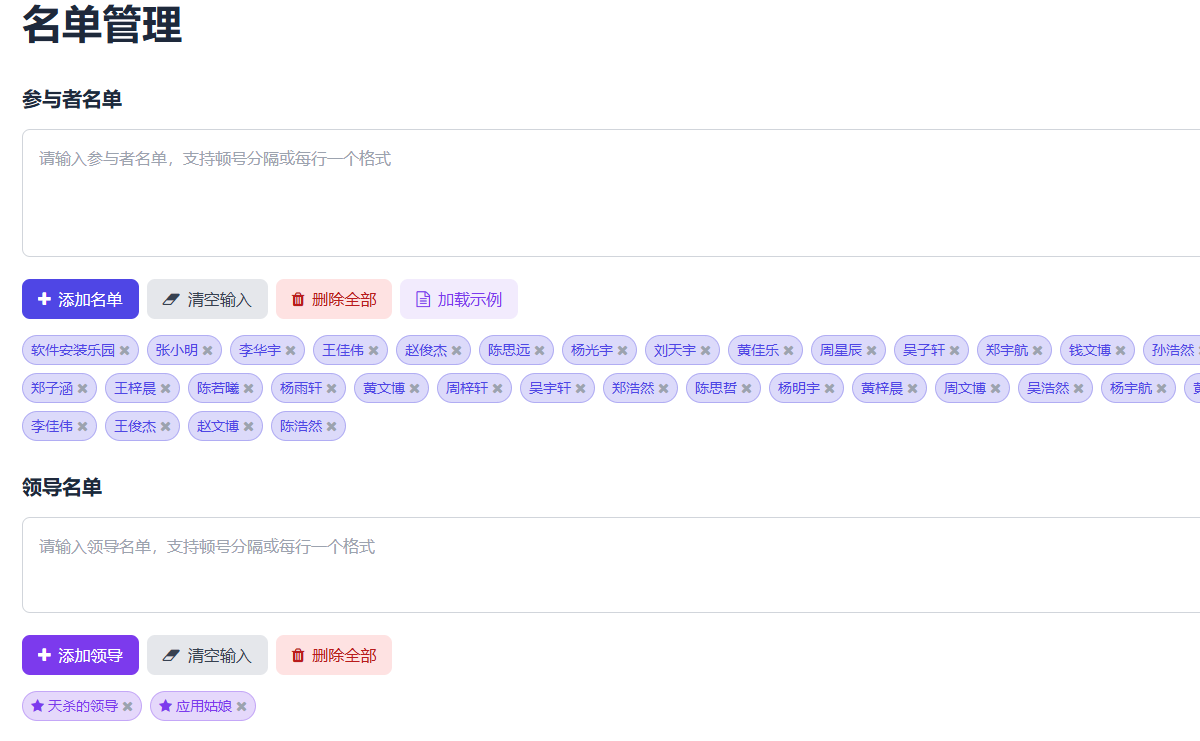This screenshot has height=741, width=1200.
Task: Delete 张小明 using its x icon
Action: 208,351
